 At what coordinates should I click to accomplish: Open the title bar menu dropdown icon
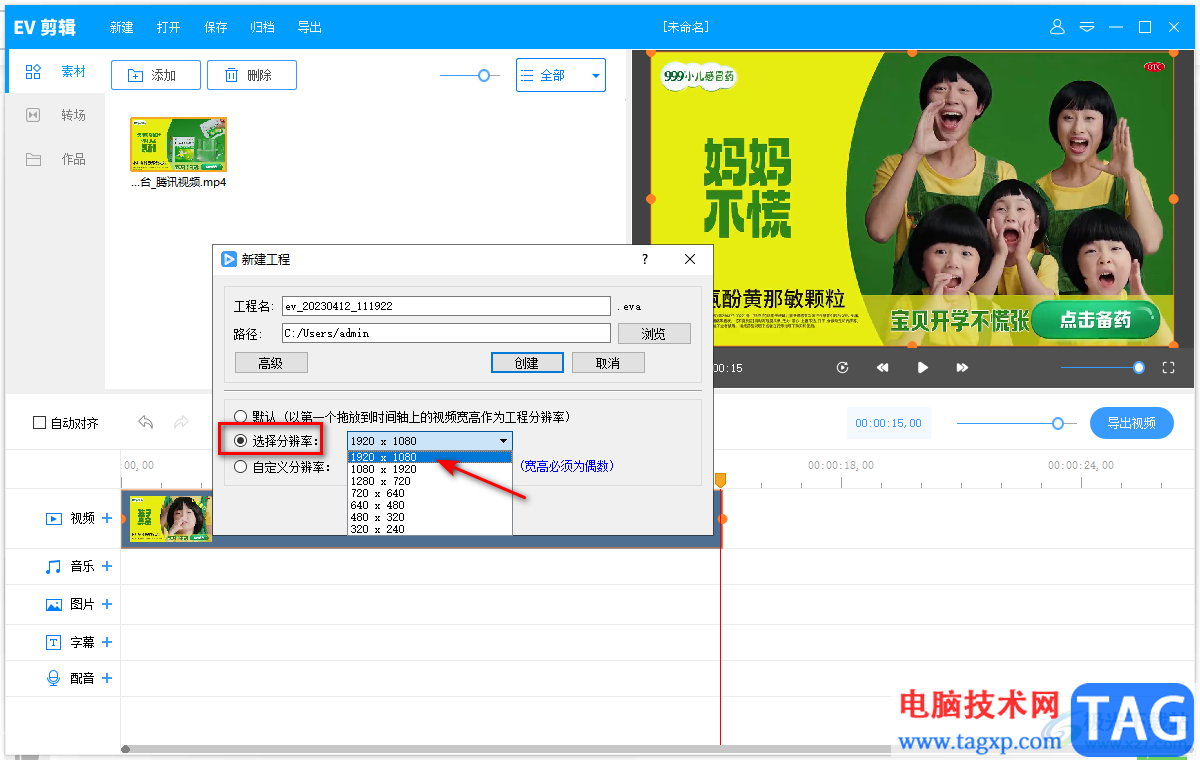coord(1087,27)
